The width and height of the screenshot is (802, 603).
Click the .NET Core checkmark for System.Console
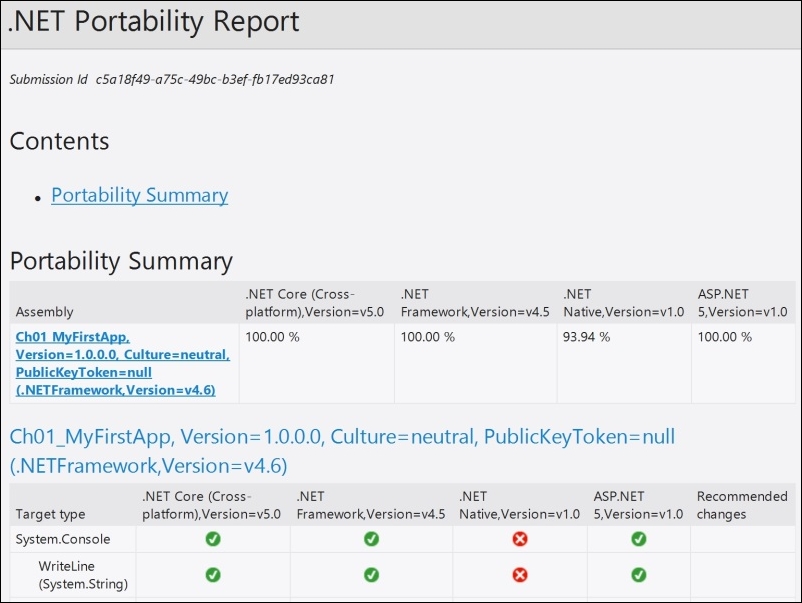point(213,539)
